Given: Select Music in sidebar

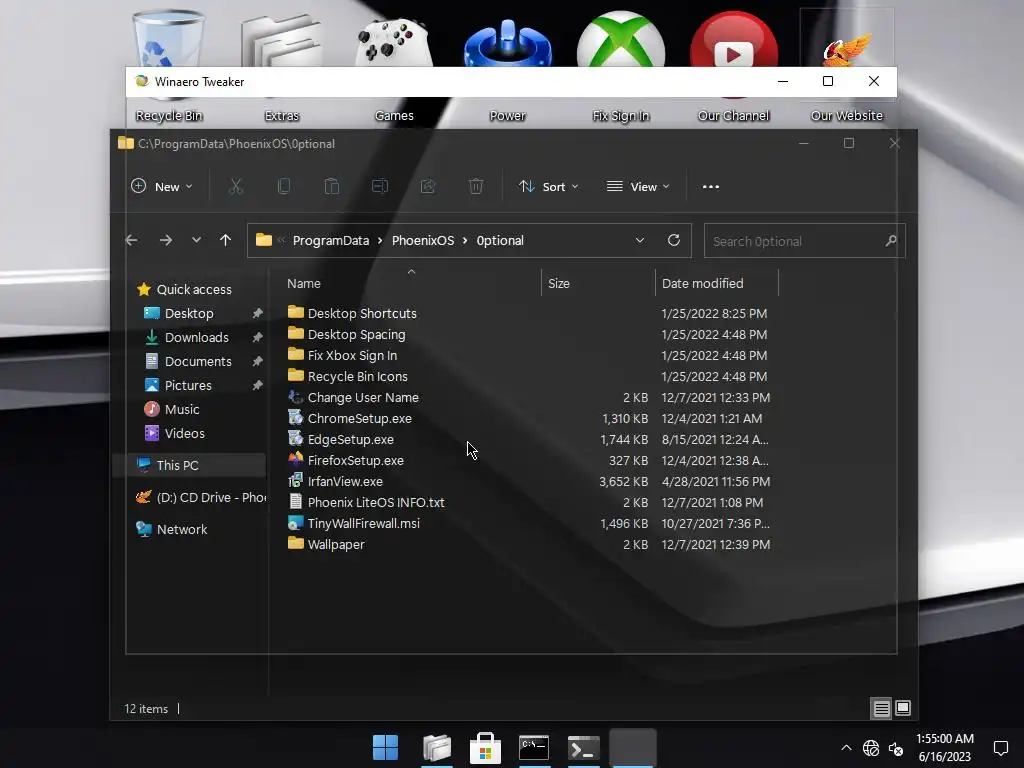Looking at the screenshot, I should pos(172,409).
